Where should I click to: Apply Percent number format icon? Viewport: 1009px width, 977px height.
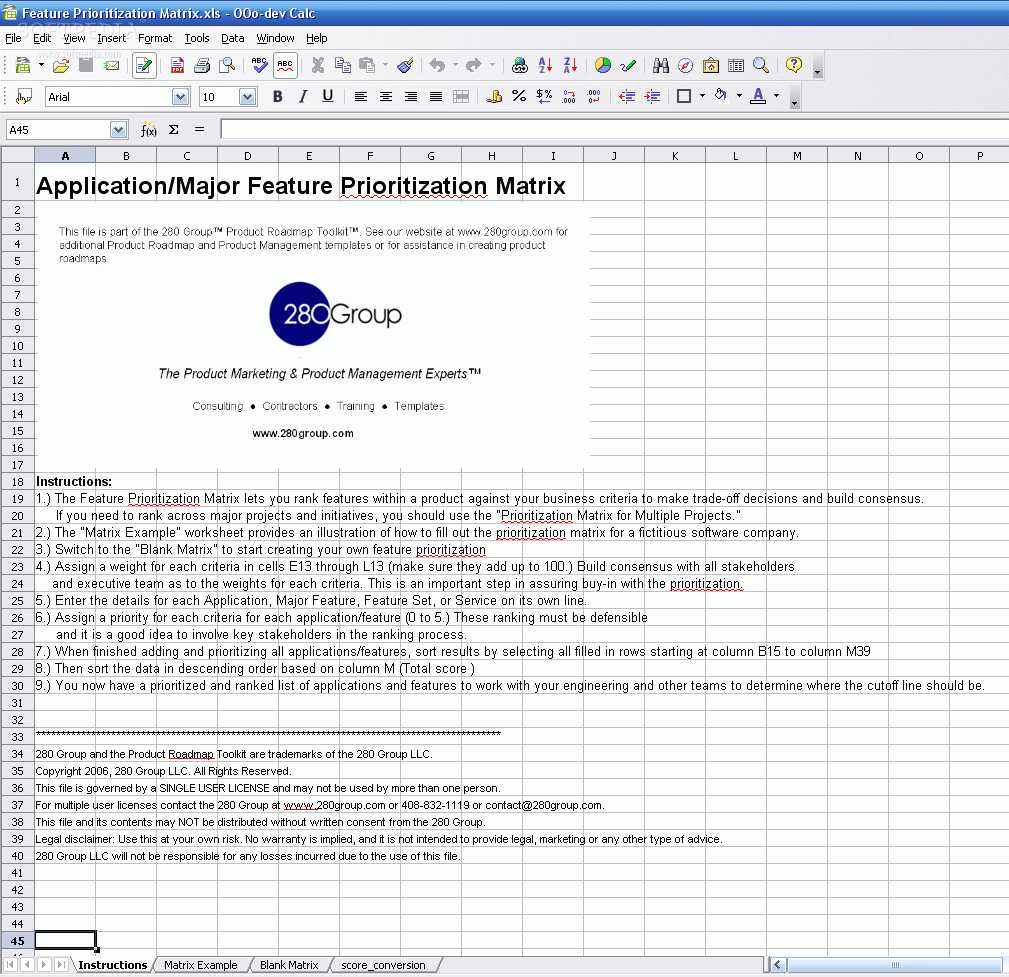519,97
